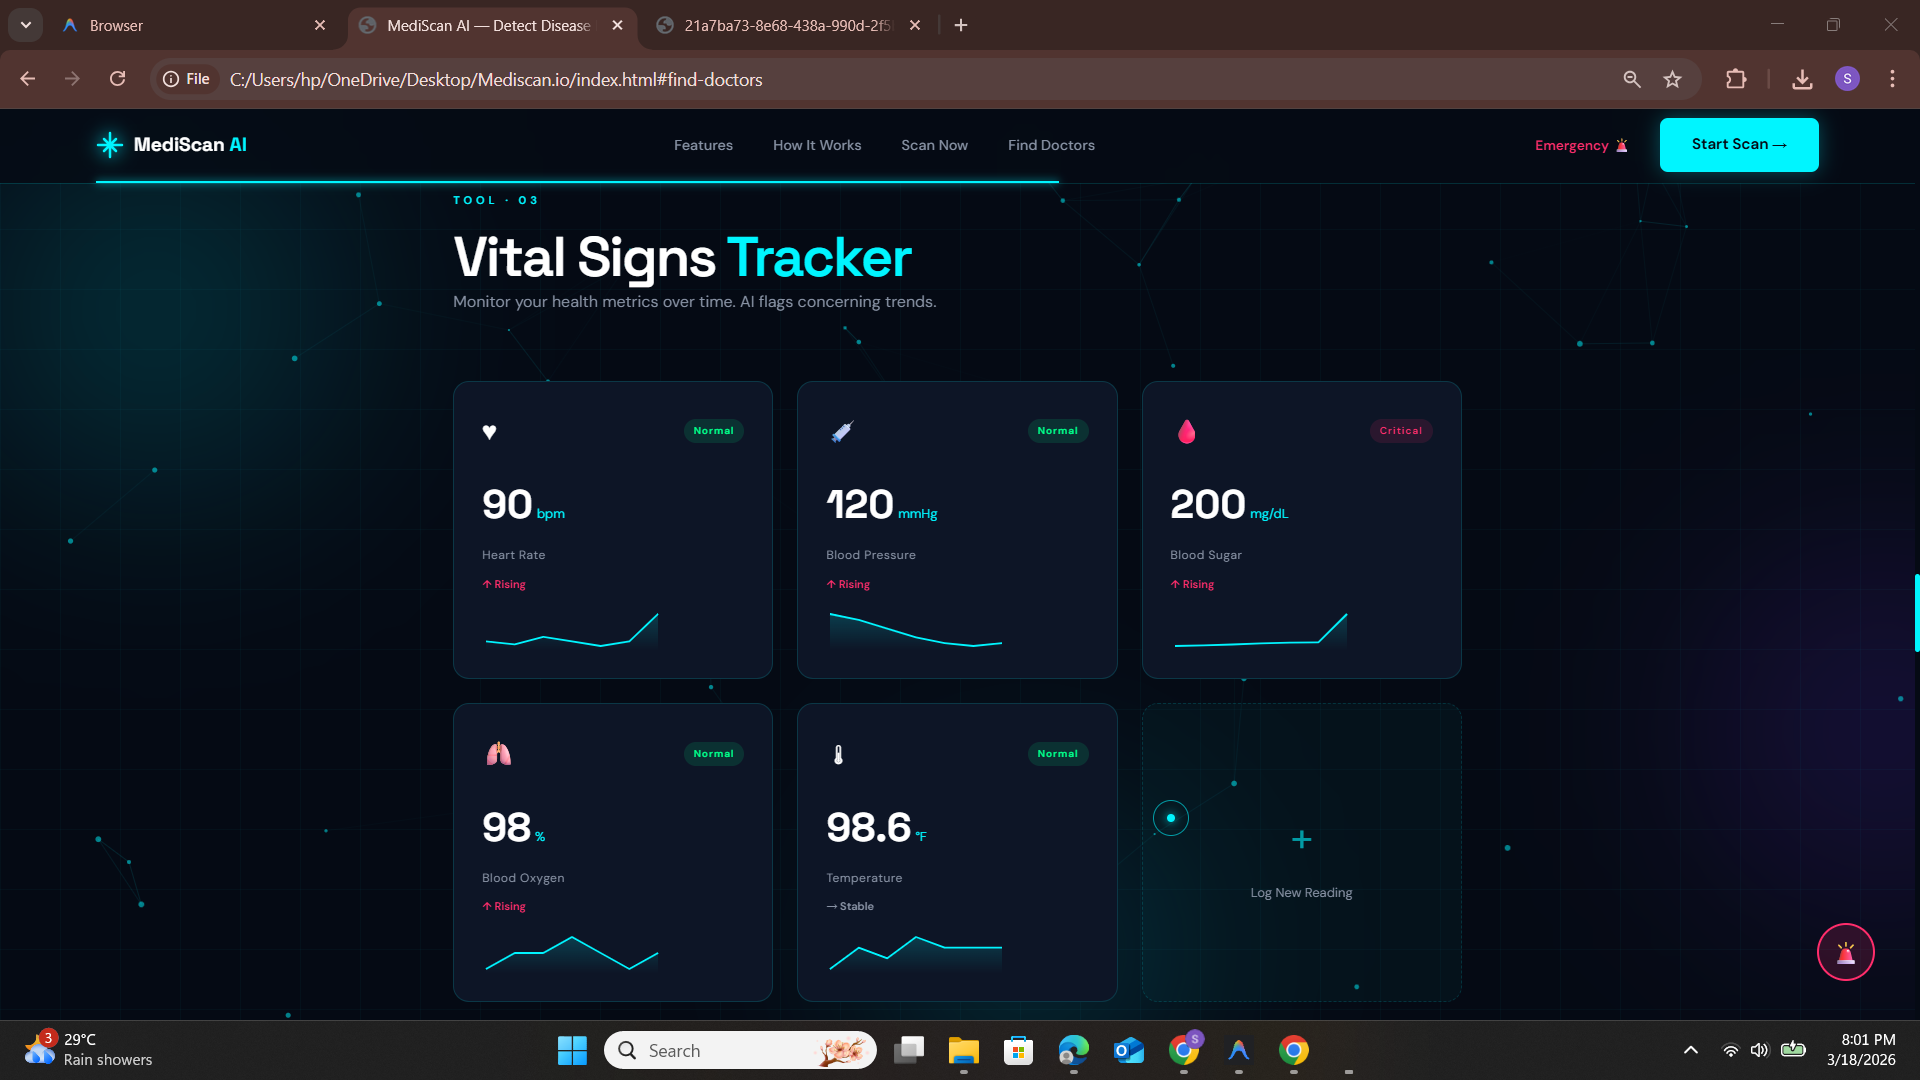Click the plus icon to log new reading
This screenshot has width=1920, height=1080.
point(1301,840)
